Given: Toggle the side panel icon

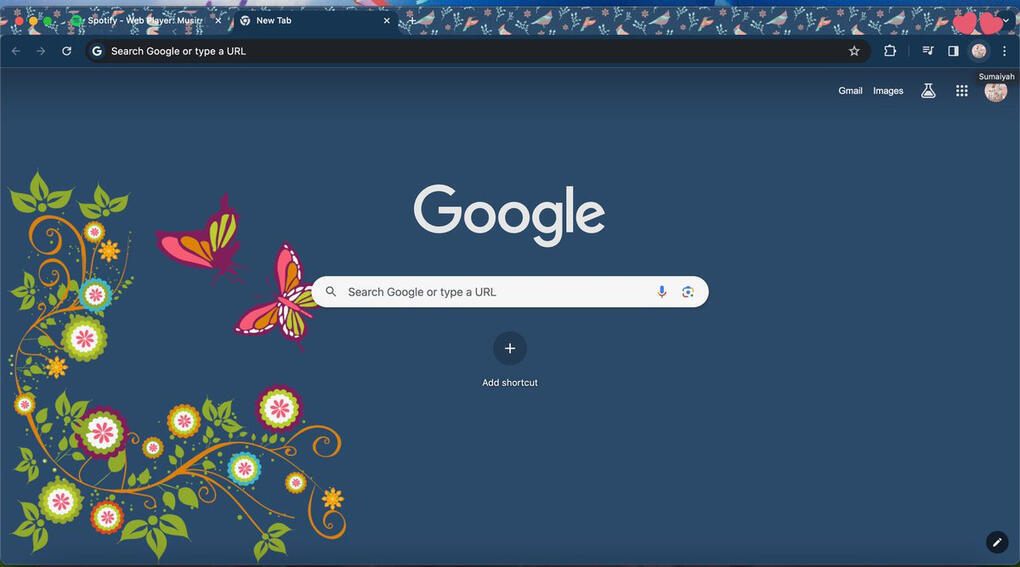Looking at the screenshot, I should 953,51.
